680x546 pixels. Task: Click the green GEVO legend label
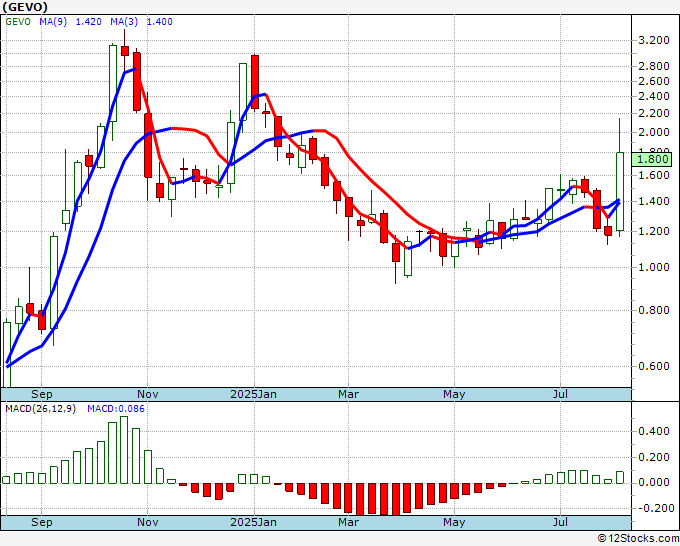coord(18,22)
